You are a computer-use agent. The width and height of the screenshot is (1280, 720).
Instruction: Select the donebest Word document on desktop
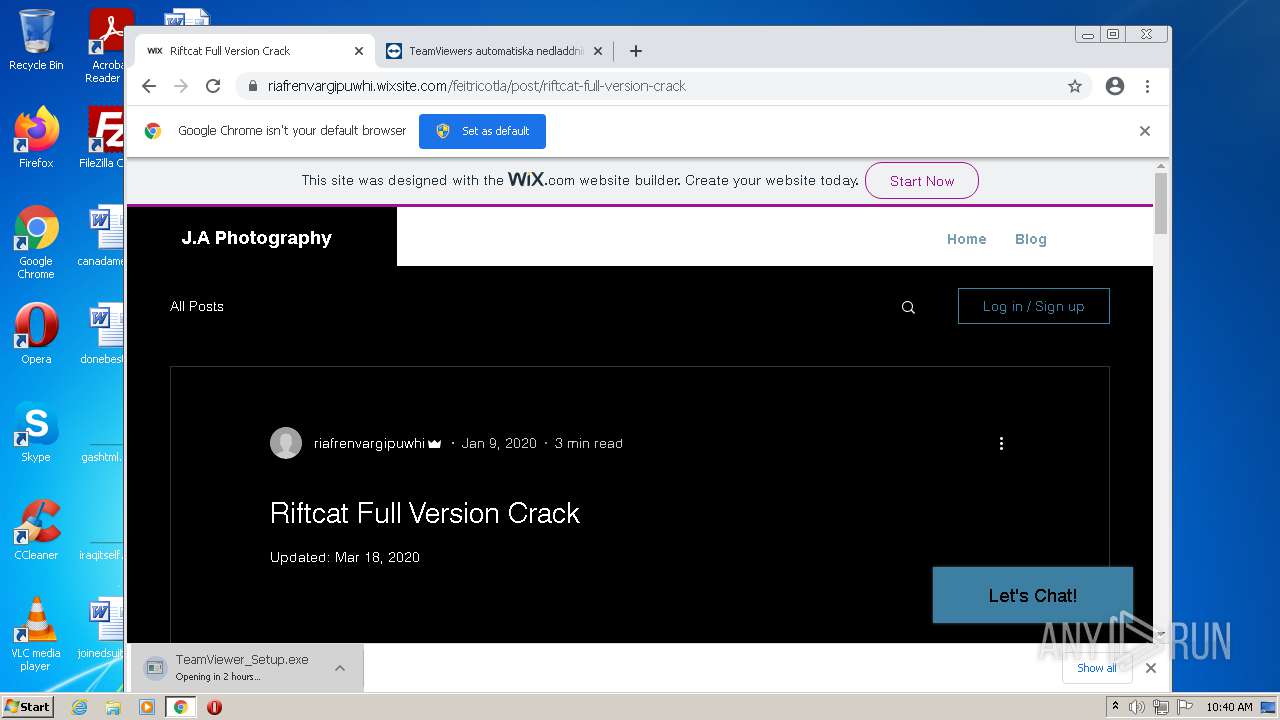pyautogui.click(x=104, y=334)
